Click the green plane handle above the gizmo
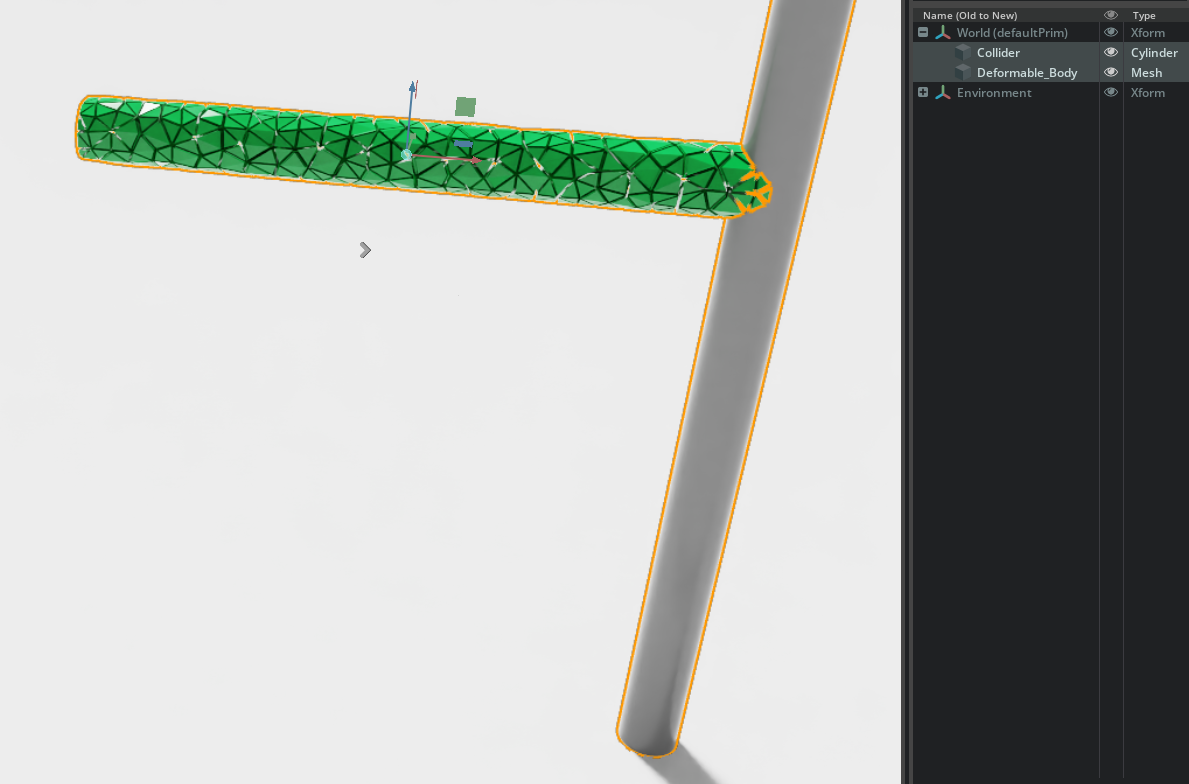The width and height of the screenshot is (1189, 784). coord(464,106)
